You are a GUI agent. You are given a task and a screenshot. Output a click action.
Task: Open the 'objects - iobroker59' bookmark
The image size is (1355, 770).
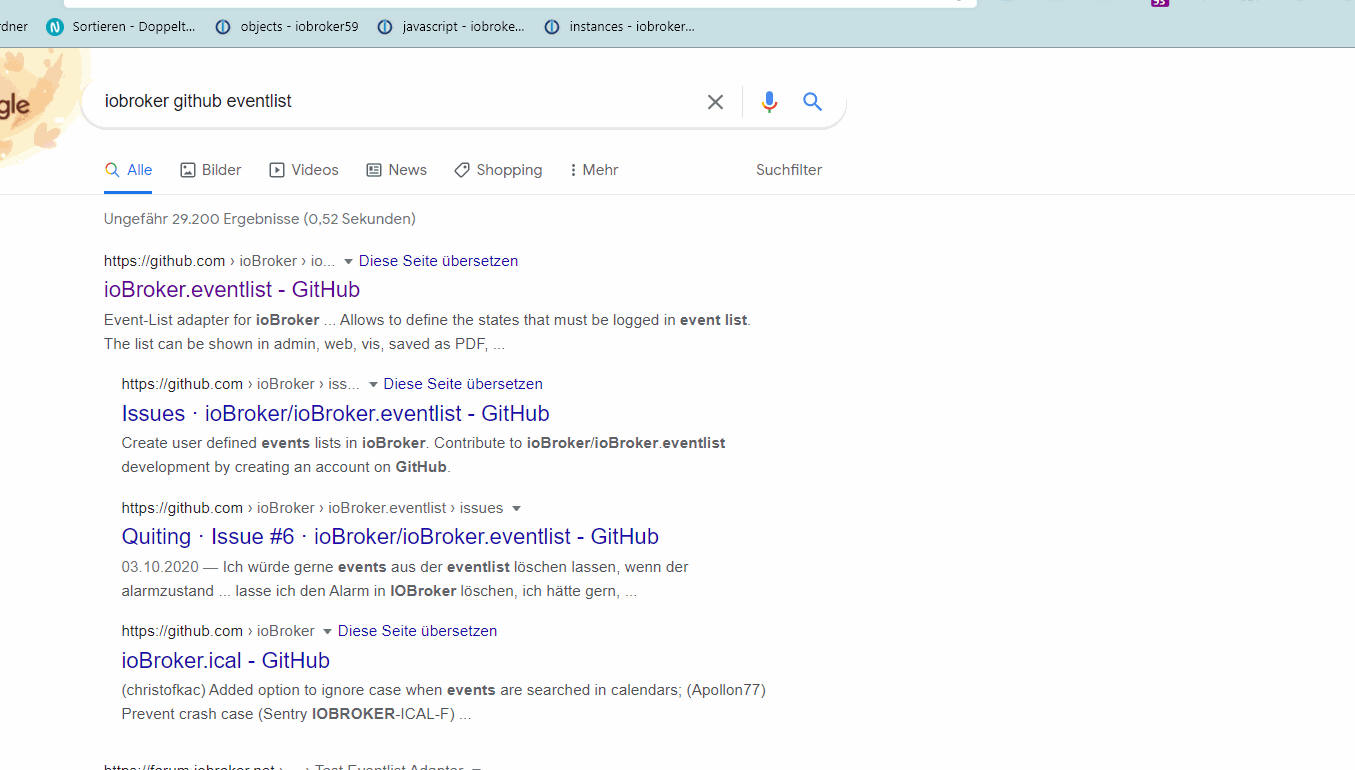(287, 27)
